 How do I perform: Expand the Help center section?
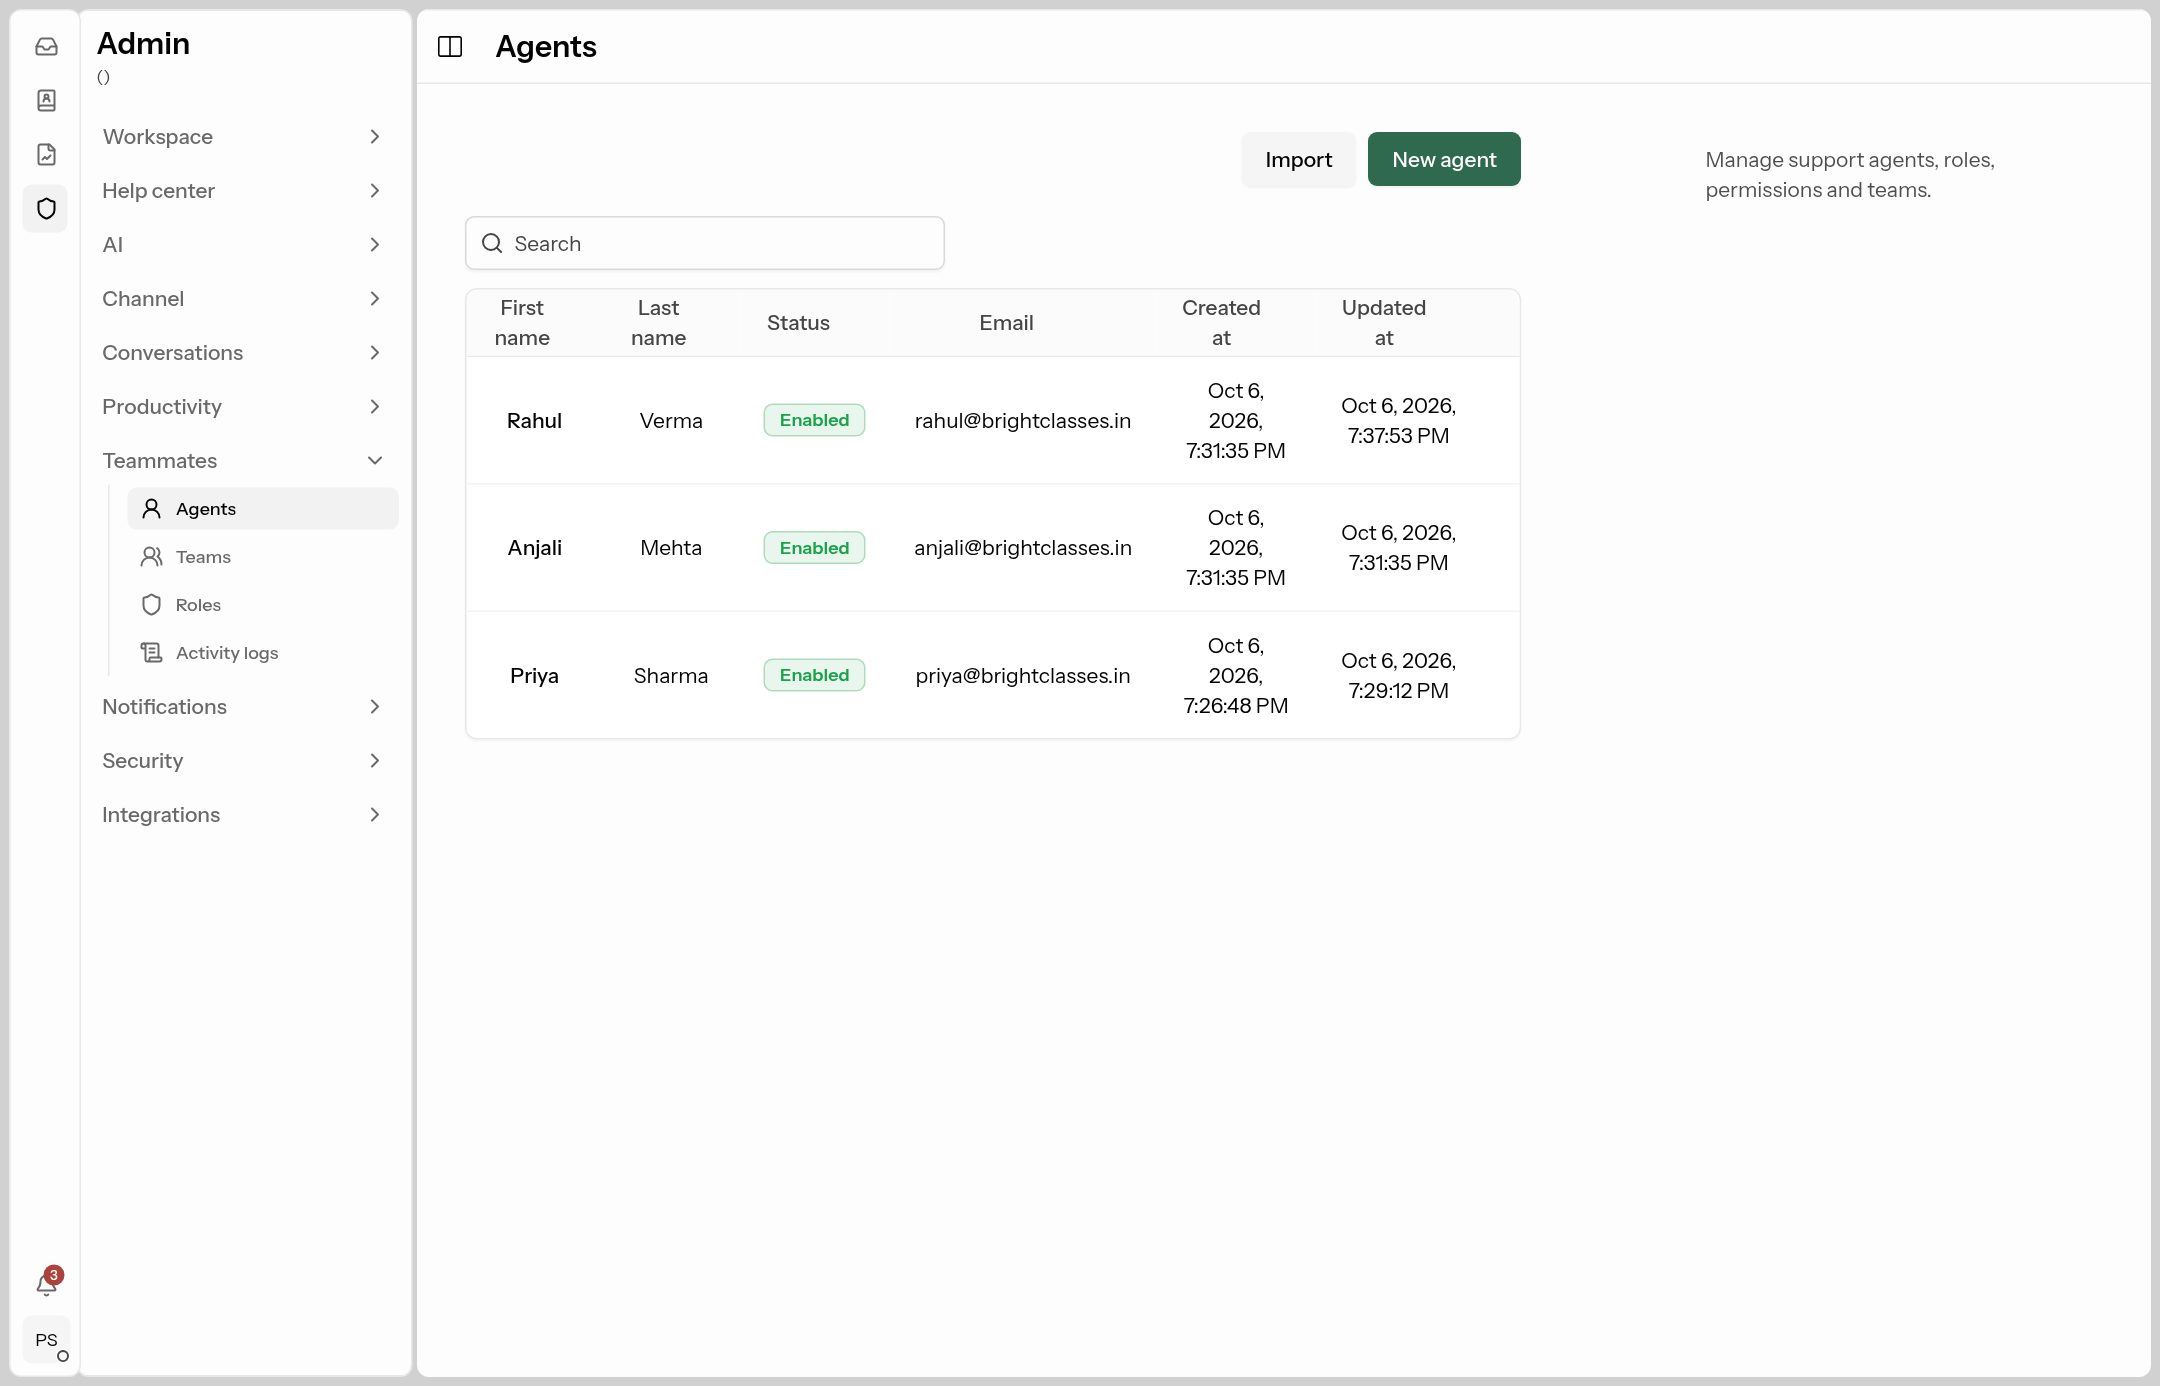pos(242,191)
